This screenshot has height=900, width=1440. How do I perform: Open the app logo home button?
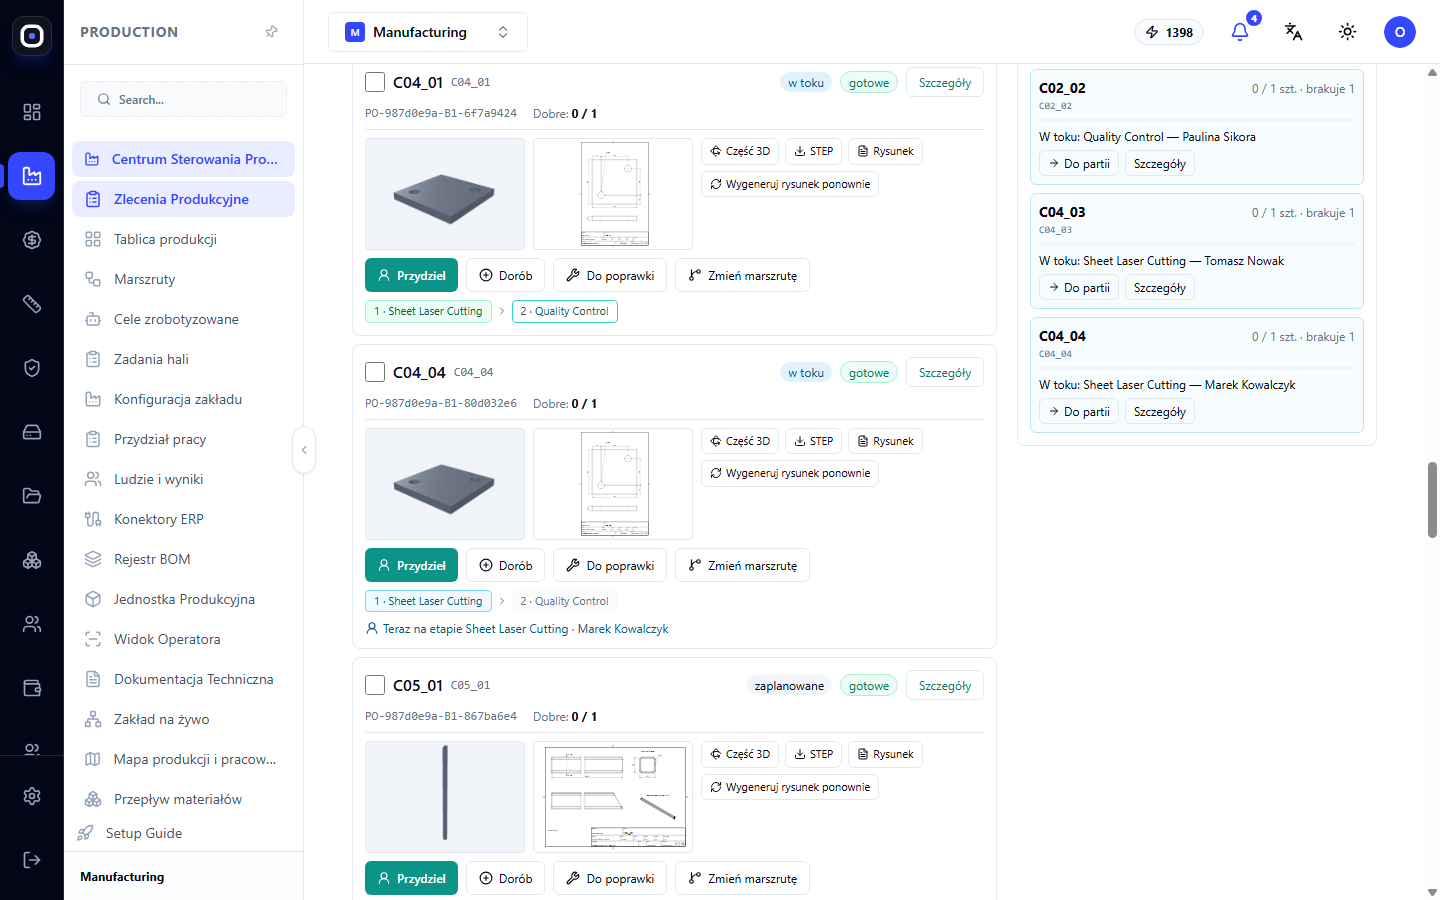coord(32,37)
